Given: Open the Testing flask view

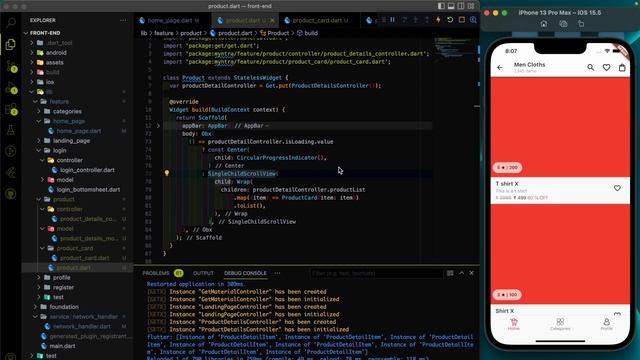Looking at the screenshot, I should [11, 130].
